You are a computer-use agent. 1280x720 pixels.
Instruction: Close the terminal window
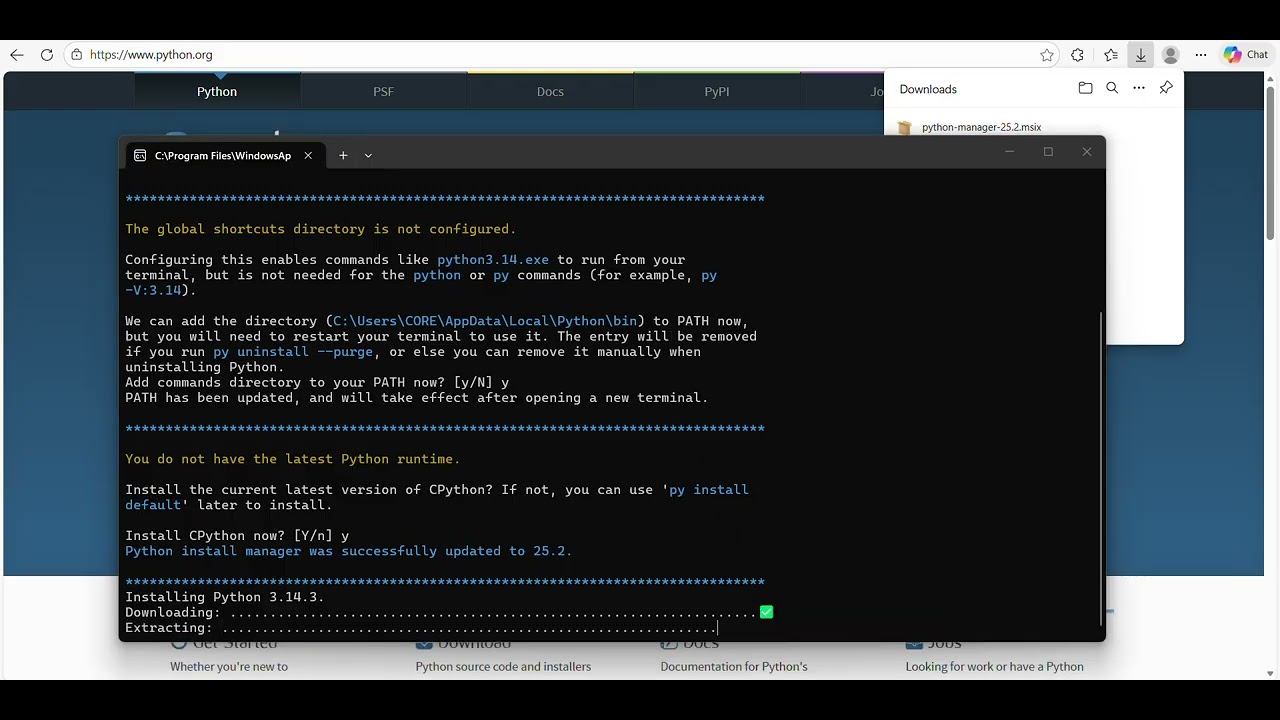click(x=1087, y=152)
